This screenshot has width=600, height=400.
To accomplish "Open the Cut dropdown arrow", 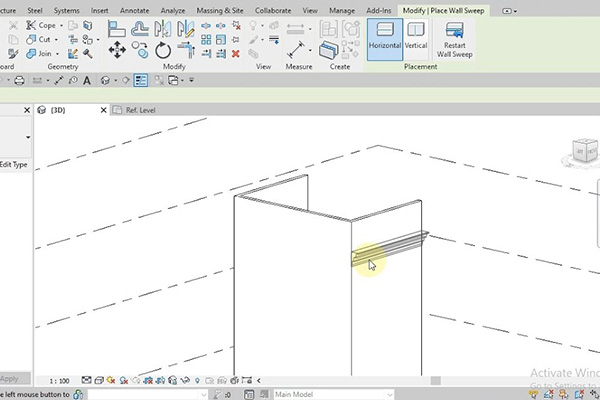I will tap(56, 40).
